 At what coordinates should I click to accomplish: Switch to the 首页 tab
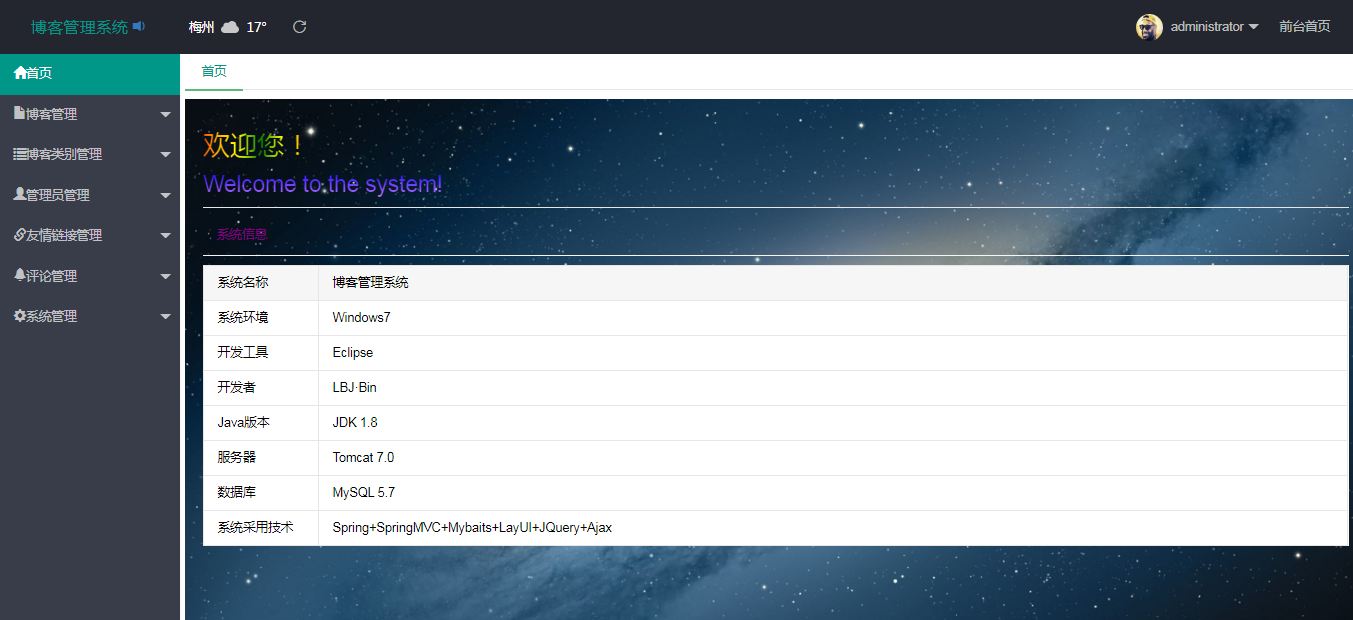(214, 71)
